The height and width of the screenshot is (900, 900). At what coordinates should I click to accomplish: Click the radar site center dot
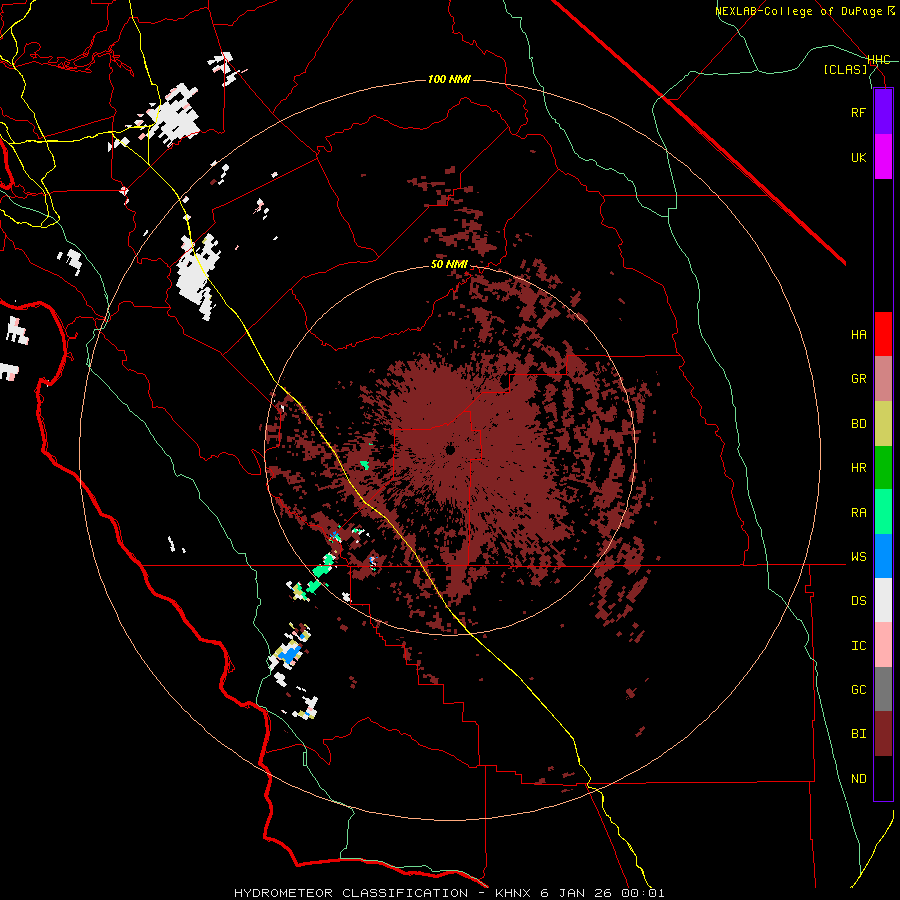(450, 450)
